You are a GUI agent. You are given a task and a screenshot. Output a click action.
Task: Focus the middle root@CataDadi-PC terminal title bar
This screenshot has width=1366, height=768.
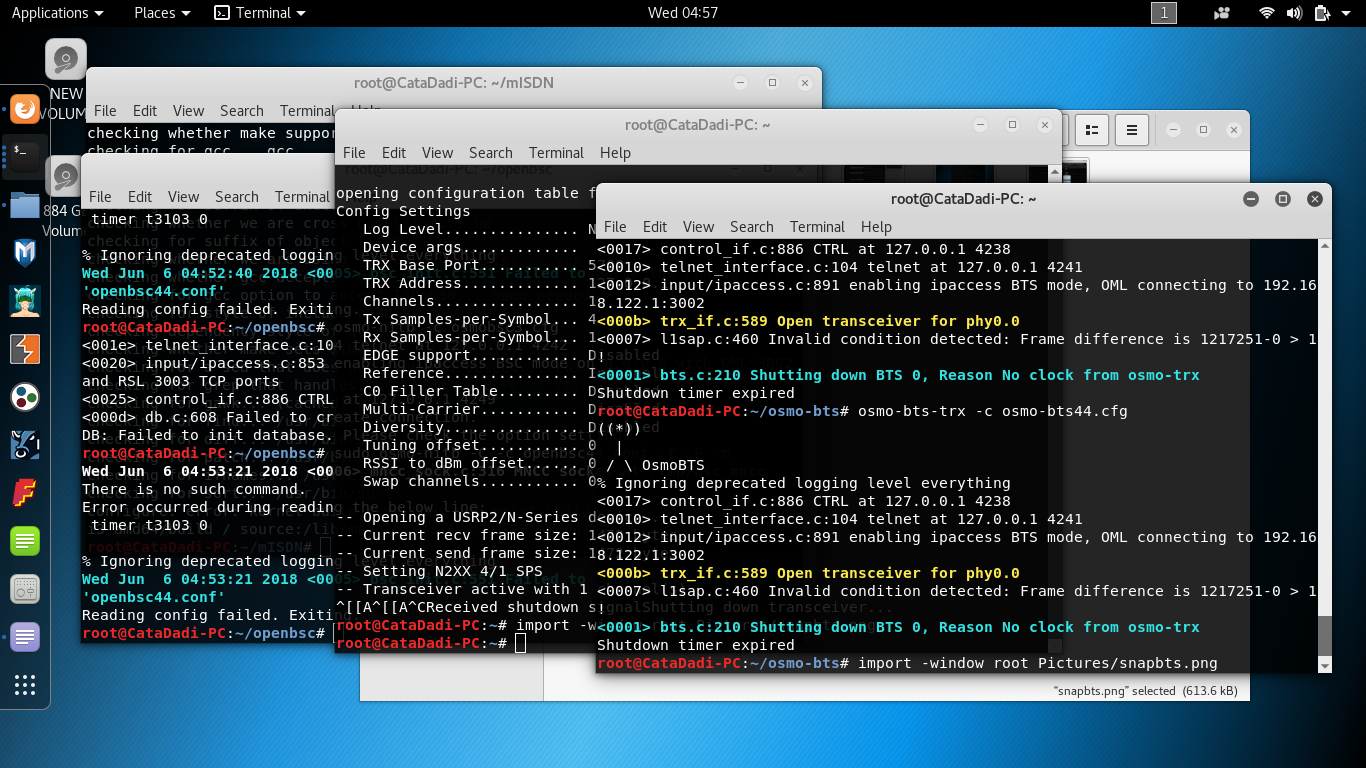coord(697,125)
